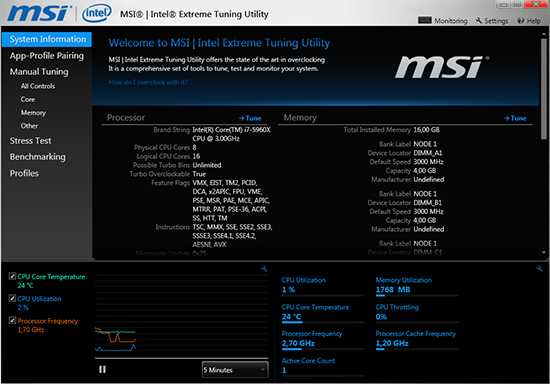Click wrench icon in monitor stats panel
This screenshot has height=384, width=550.
coord(539,269)
